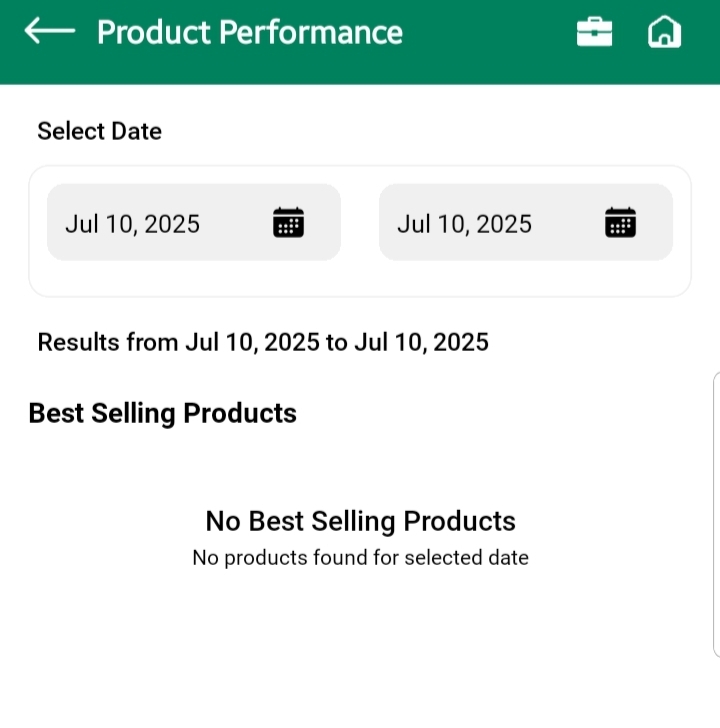720x728 pixels.
Task: Open the end date calendar icon
Action: (x=621, y=222)
